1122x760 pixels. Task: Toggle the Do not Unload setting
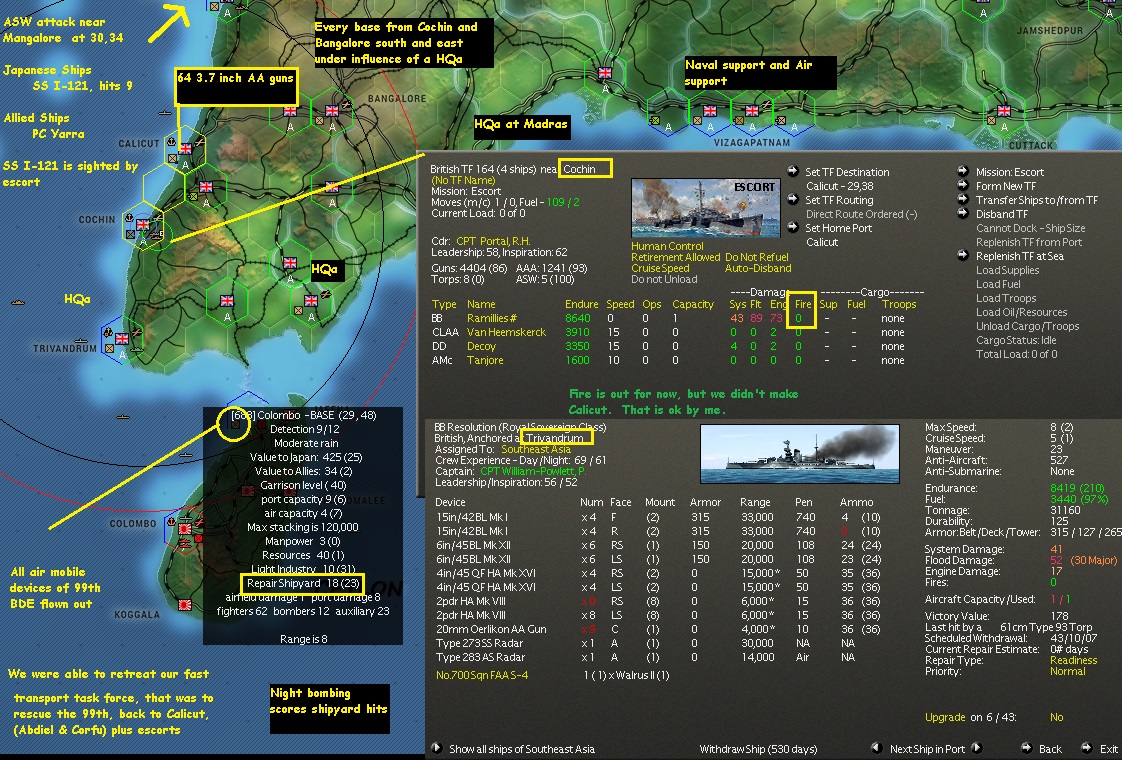pyautogui.click(x=664, y=279)
